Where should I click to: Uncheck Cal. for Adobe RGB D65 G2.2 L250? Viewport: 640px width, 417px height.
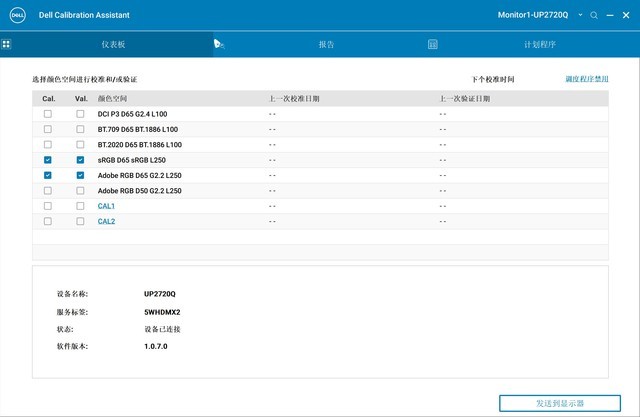tap(48, 175)
